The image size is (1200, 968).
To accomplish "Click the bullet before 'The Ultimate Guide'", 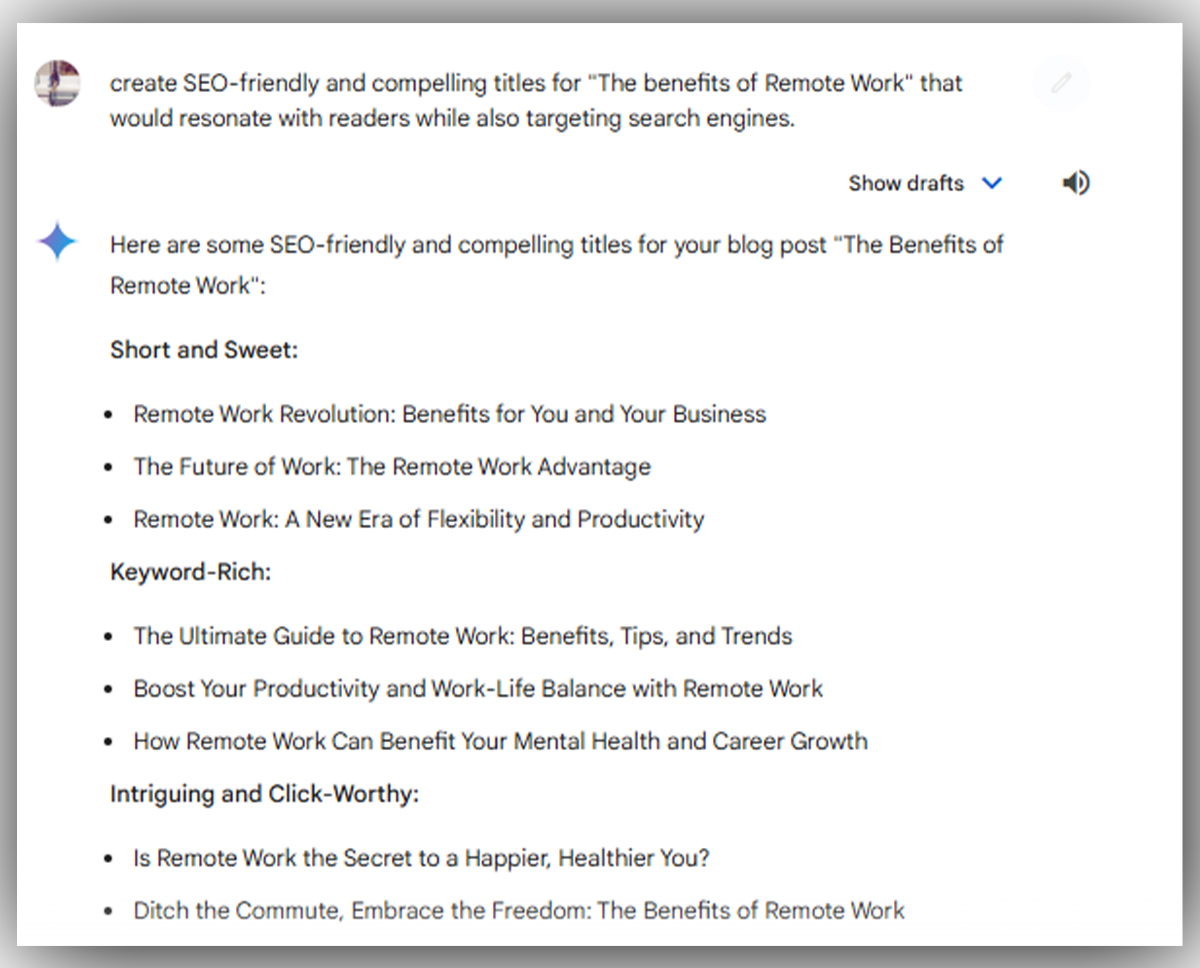I will coord(109,637).
